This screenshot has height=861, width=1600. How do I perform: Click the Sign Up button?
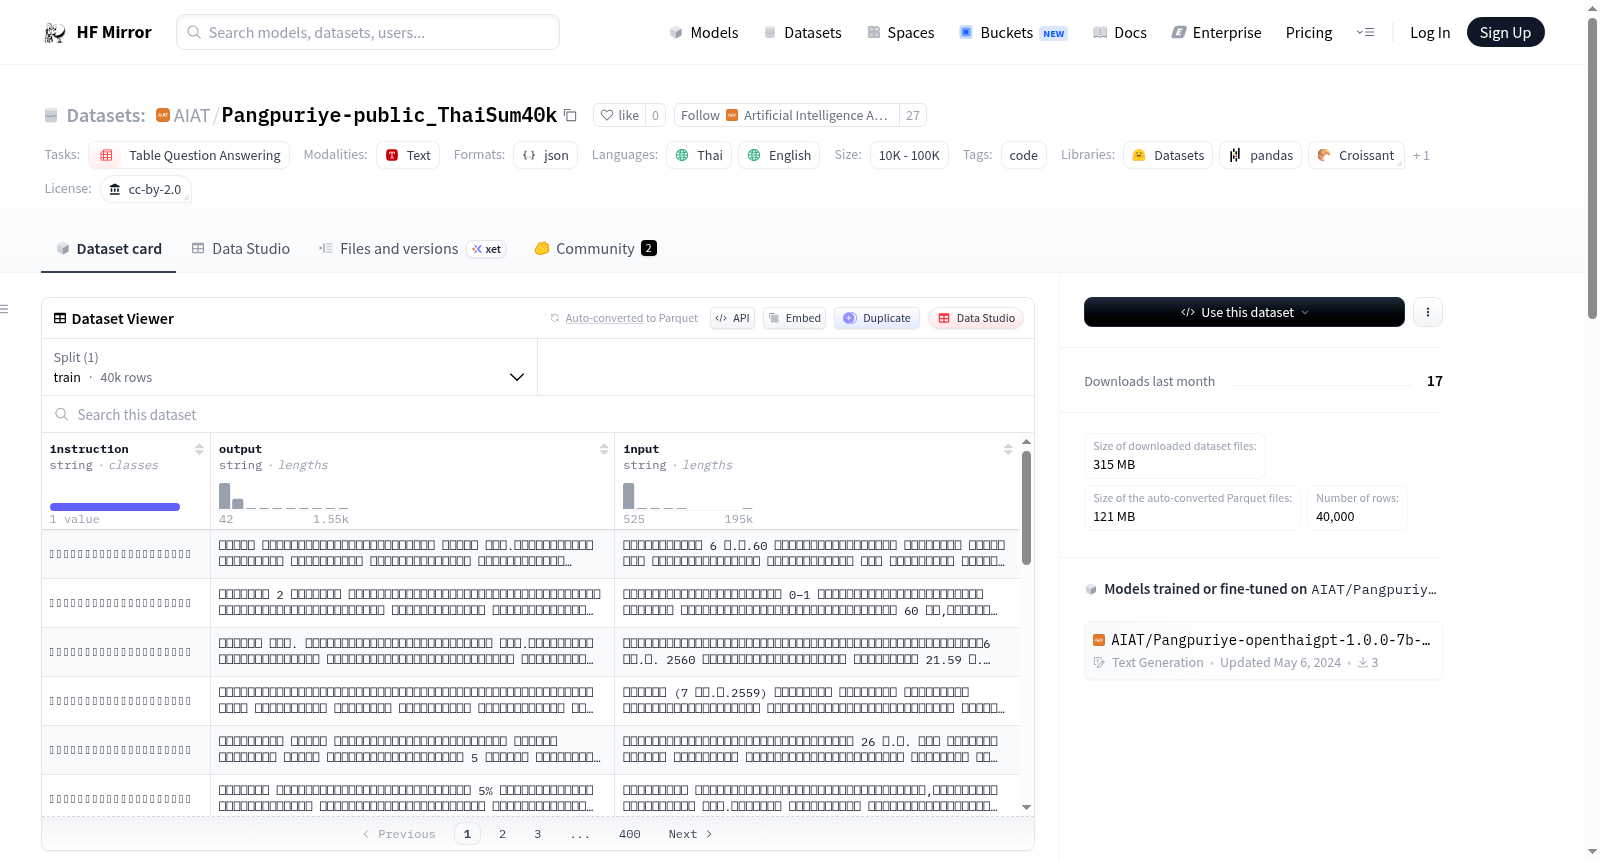point(1505,33)
